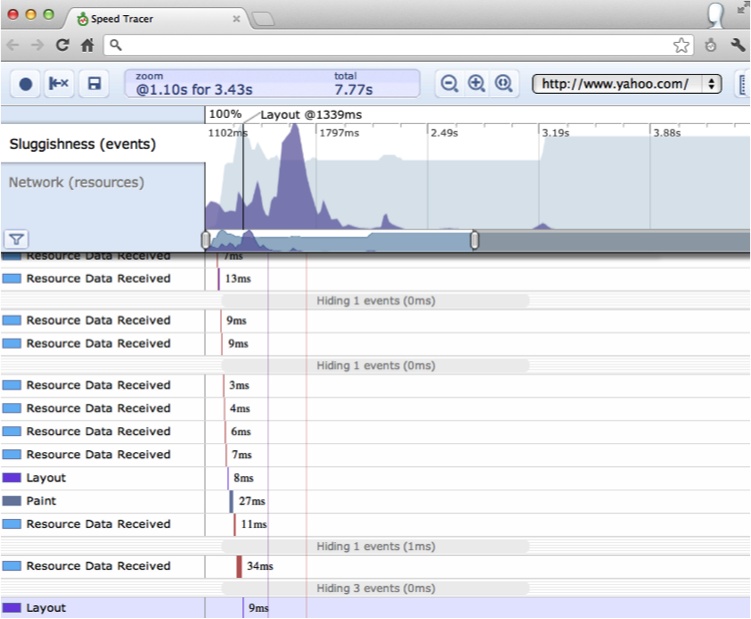The height and width of the screenshot is (619, 751).
Task: Click the 34ms red event bar
Action: coord(239,566)
